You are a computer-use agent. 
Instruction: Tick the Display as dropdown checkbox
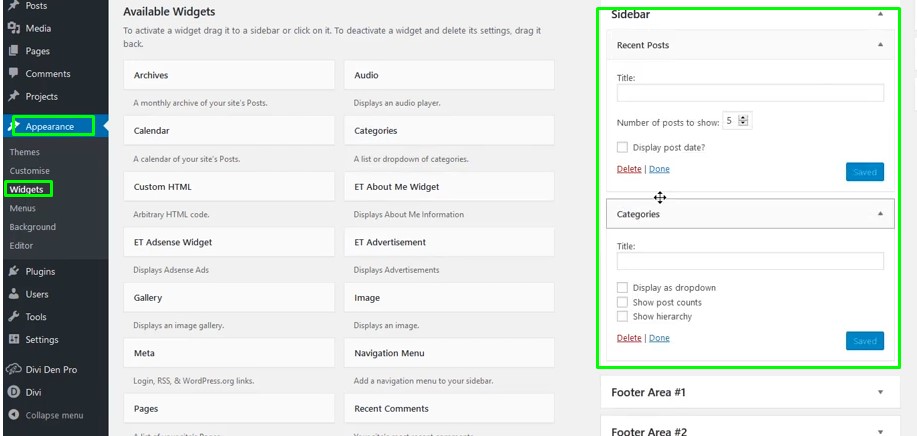(622, 288)
